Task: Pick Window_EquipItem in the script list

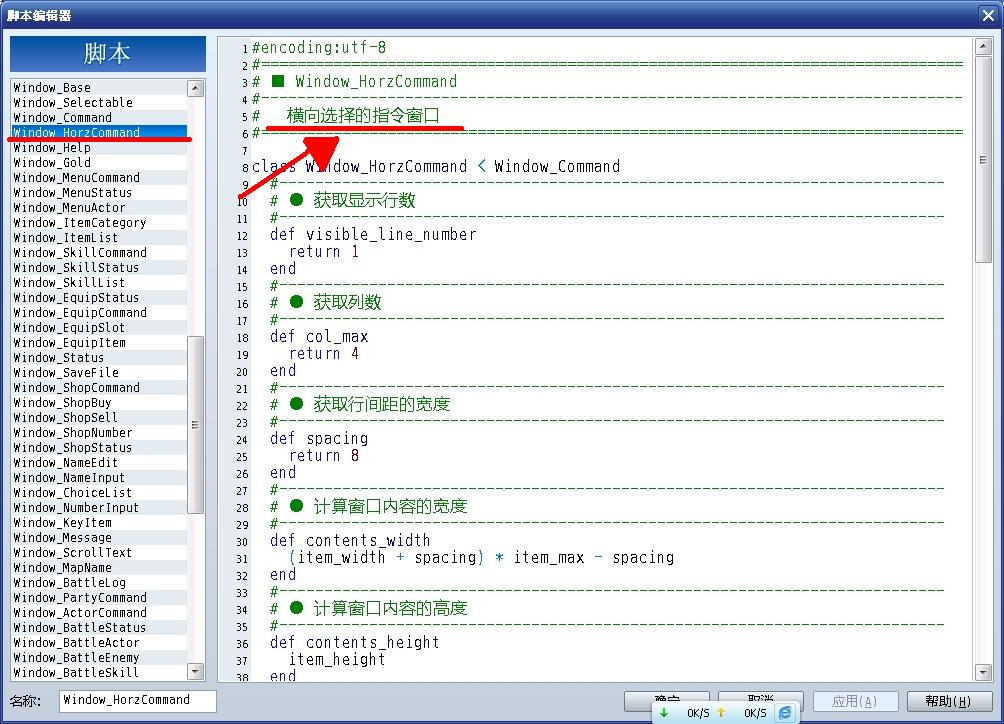Action: click(x=99, y=342)
